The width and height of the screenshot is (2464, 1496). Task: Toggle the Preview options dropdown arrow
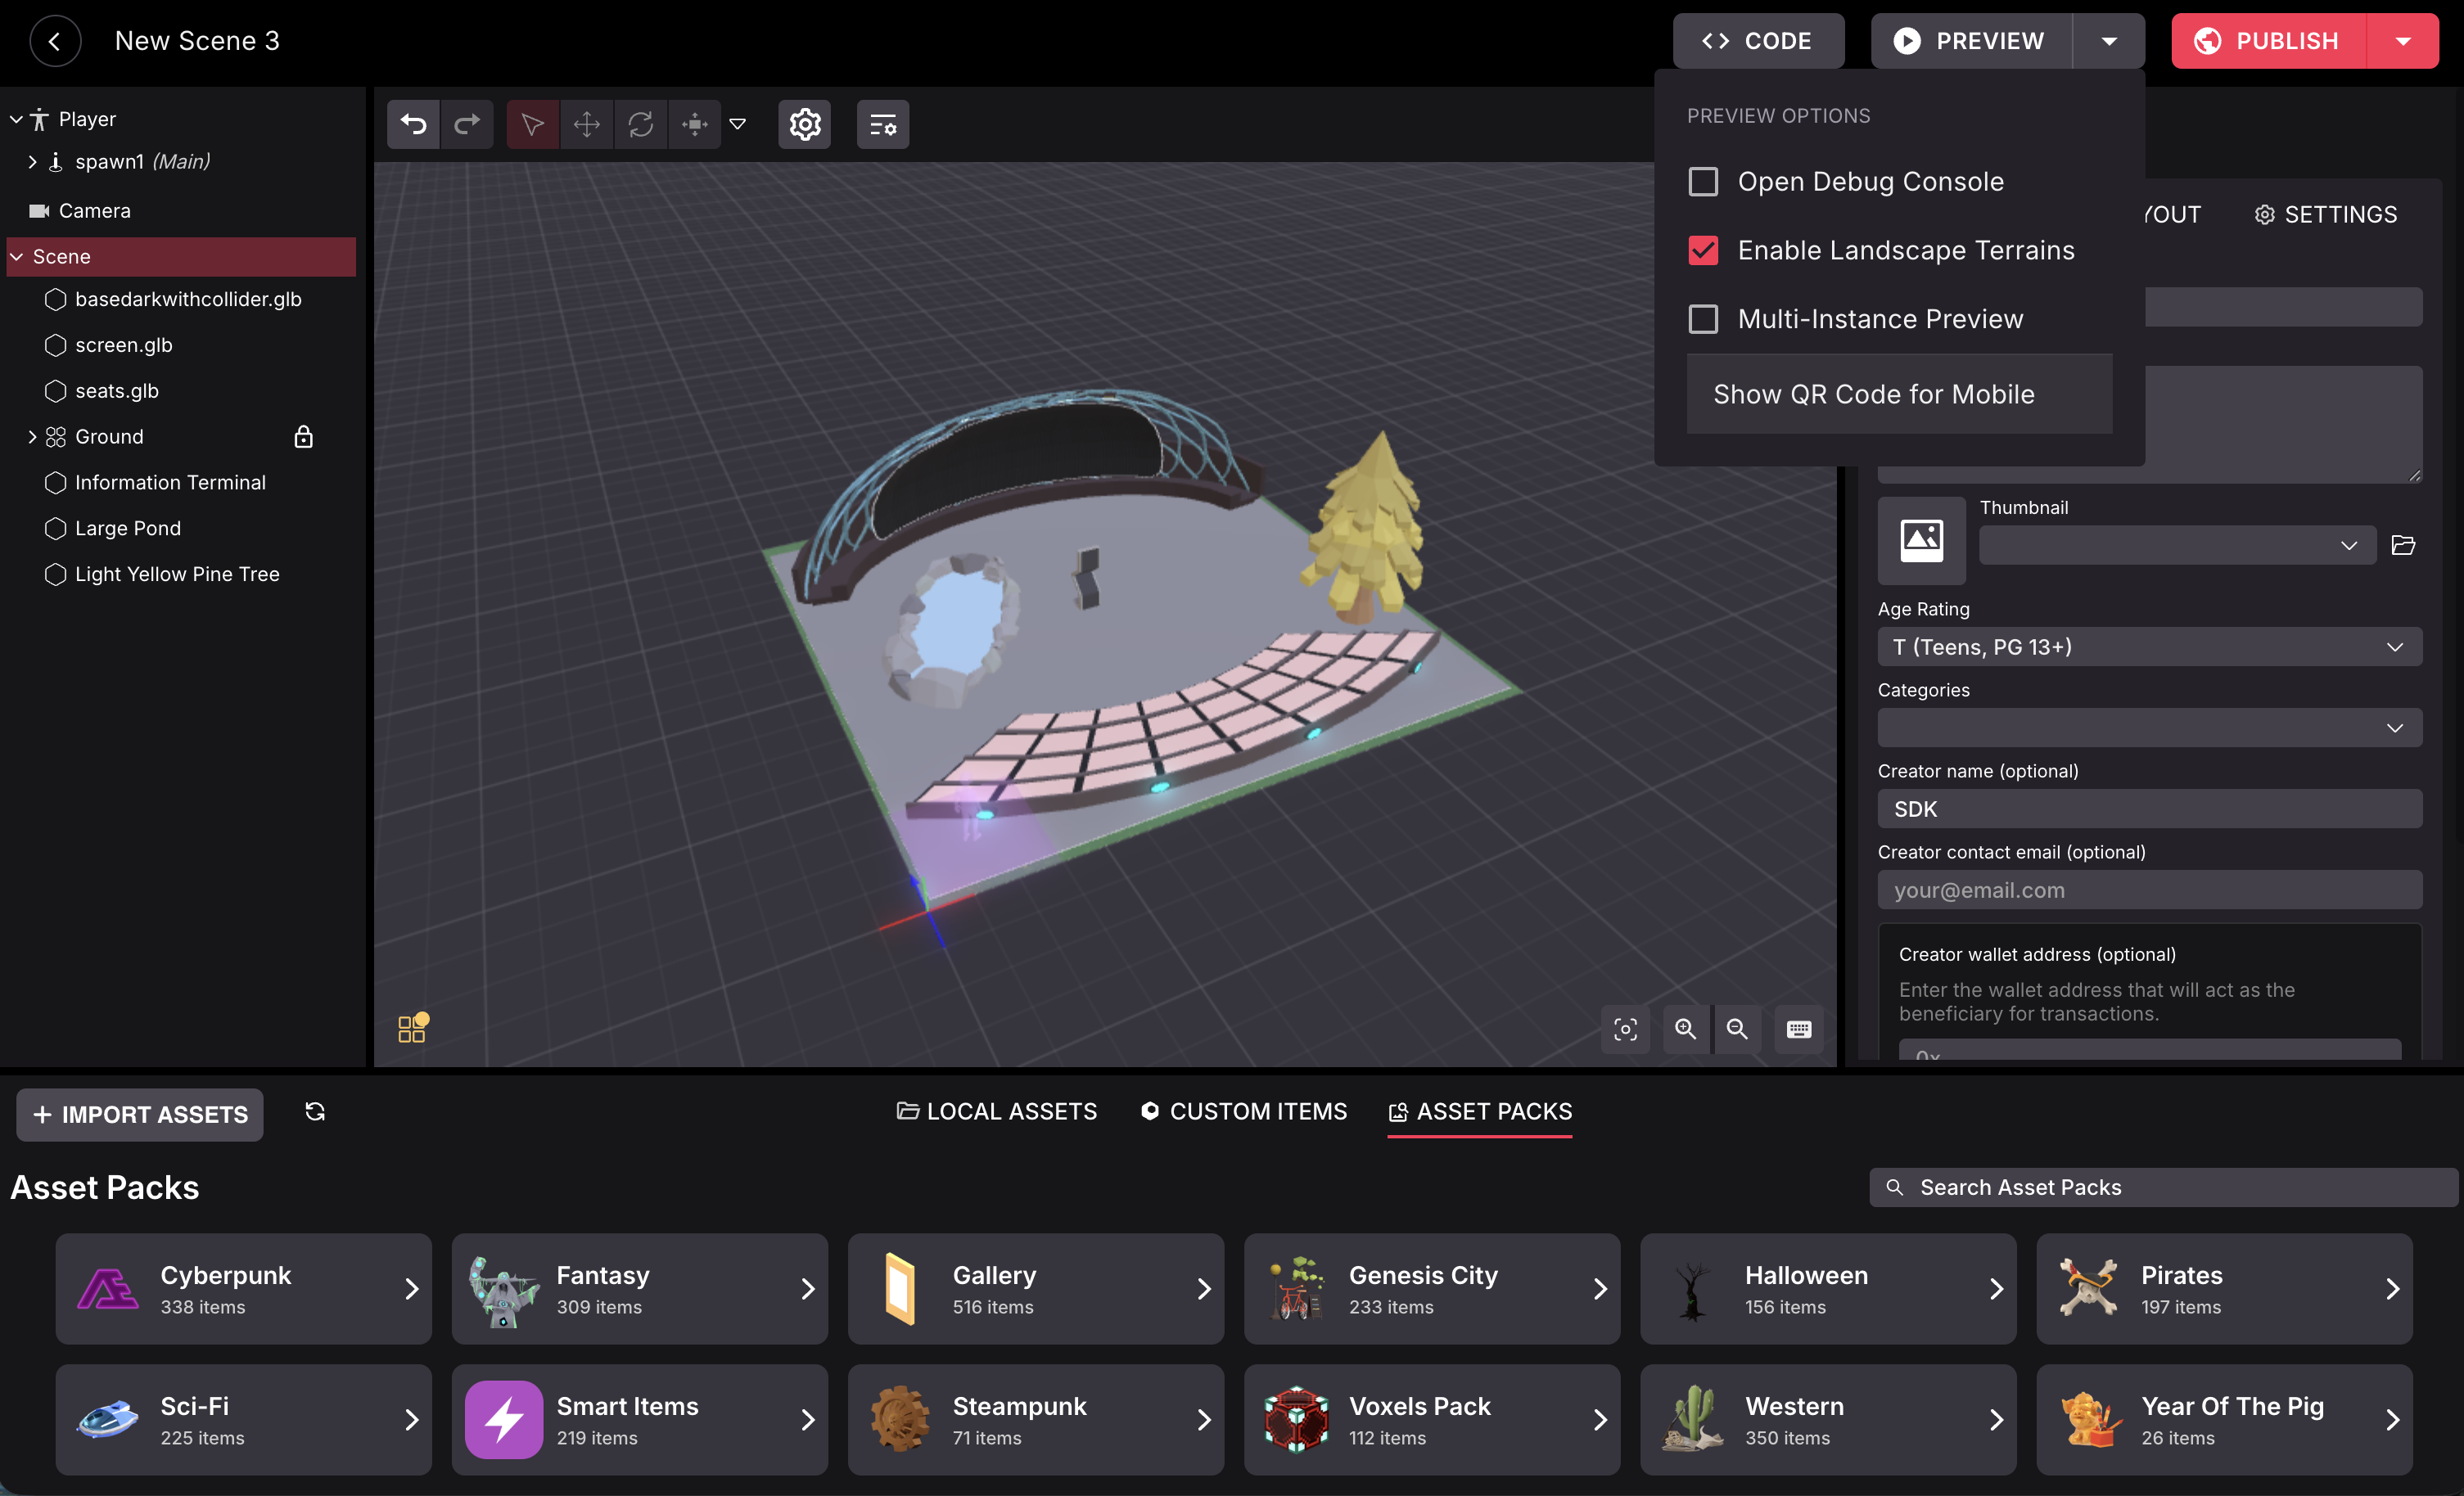click(2109, 41)
